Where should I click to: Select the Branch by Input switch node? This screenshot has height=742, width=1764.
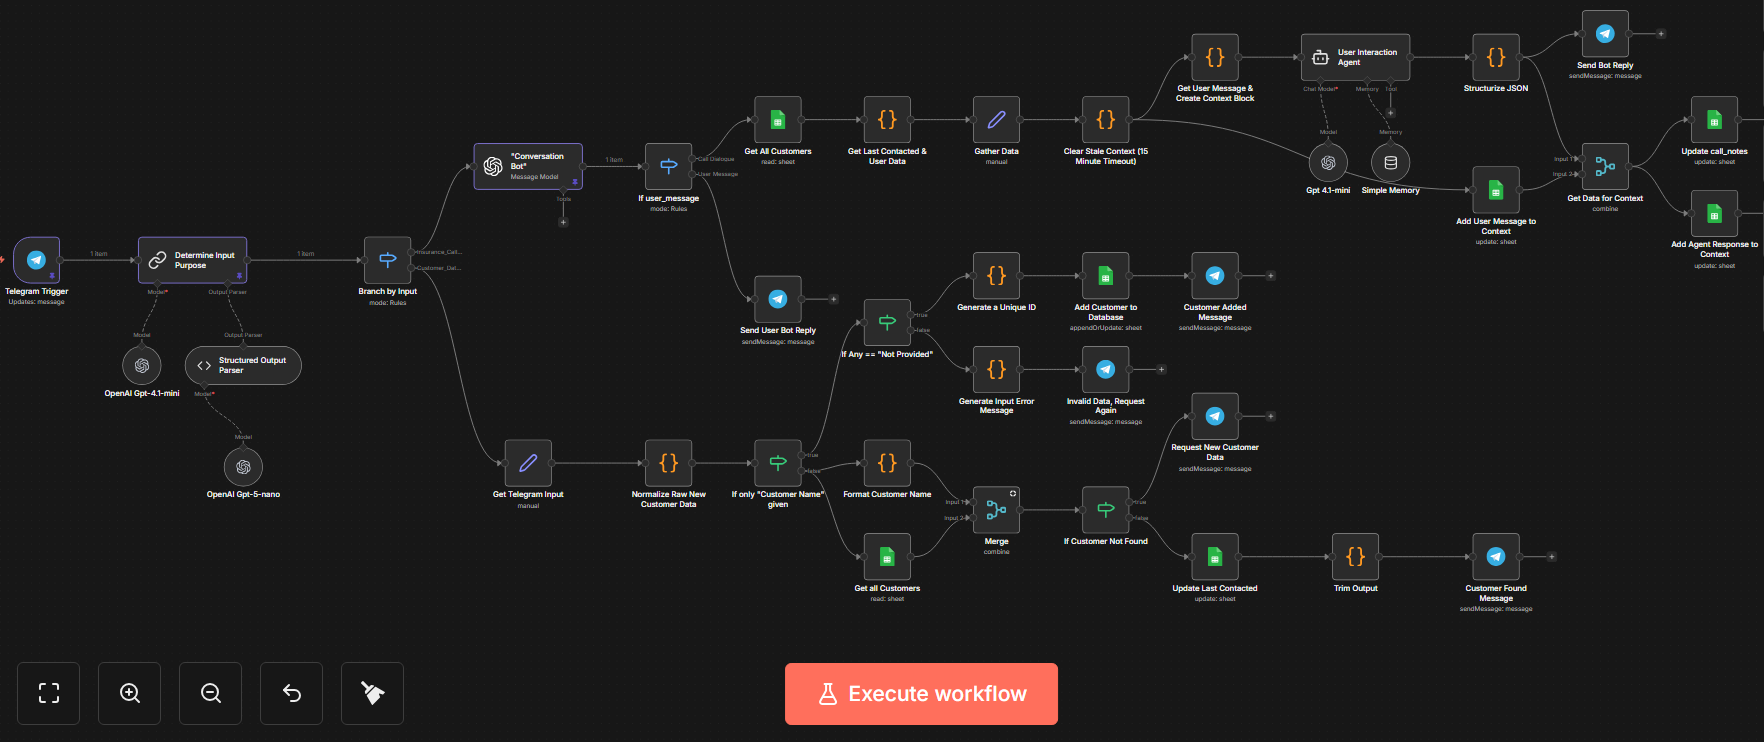[x=388, y=260]
